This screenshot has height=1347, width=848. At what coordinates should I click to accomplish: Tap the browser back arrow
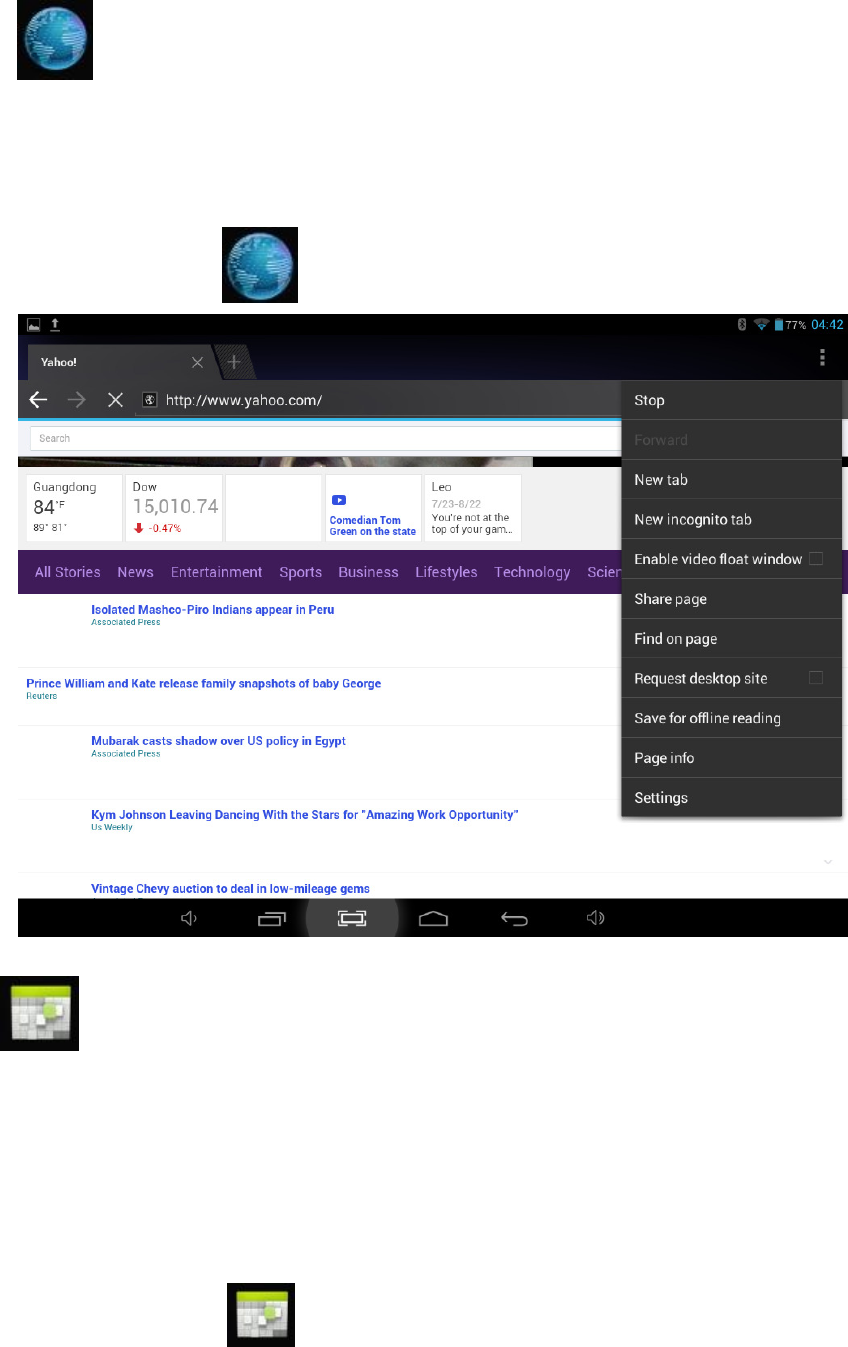click(38, 400)
